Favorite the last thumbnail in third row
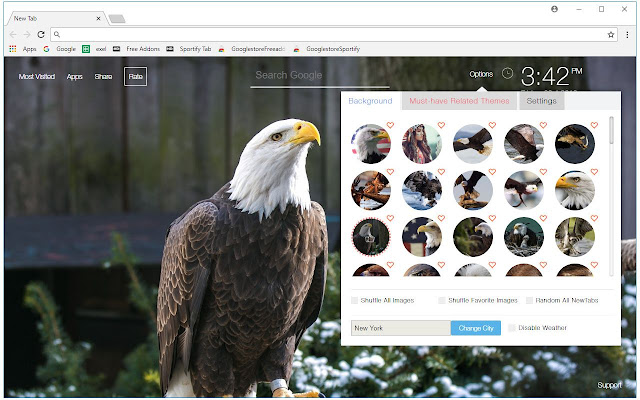Viewport: 640px width, 400px height. [x=594, y=218]
